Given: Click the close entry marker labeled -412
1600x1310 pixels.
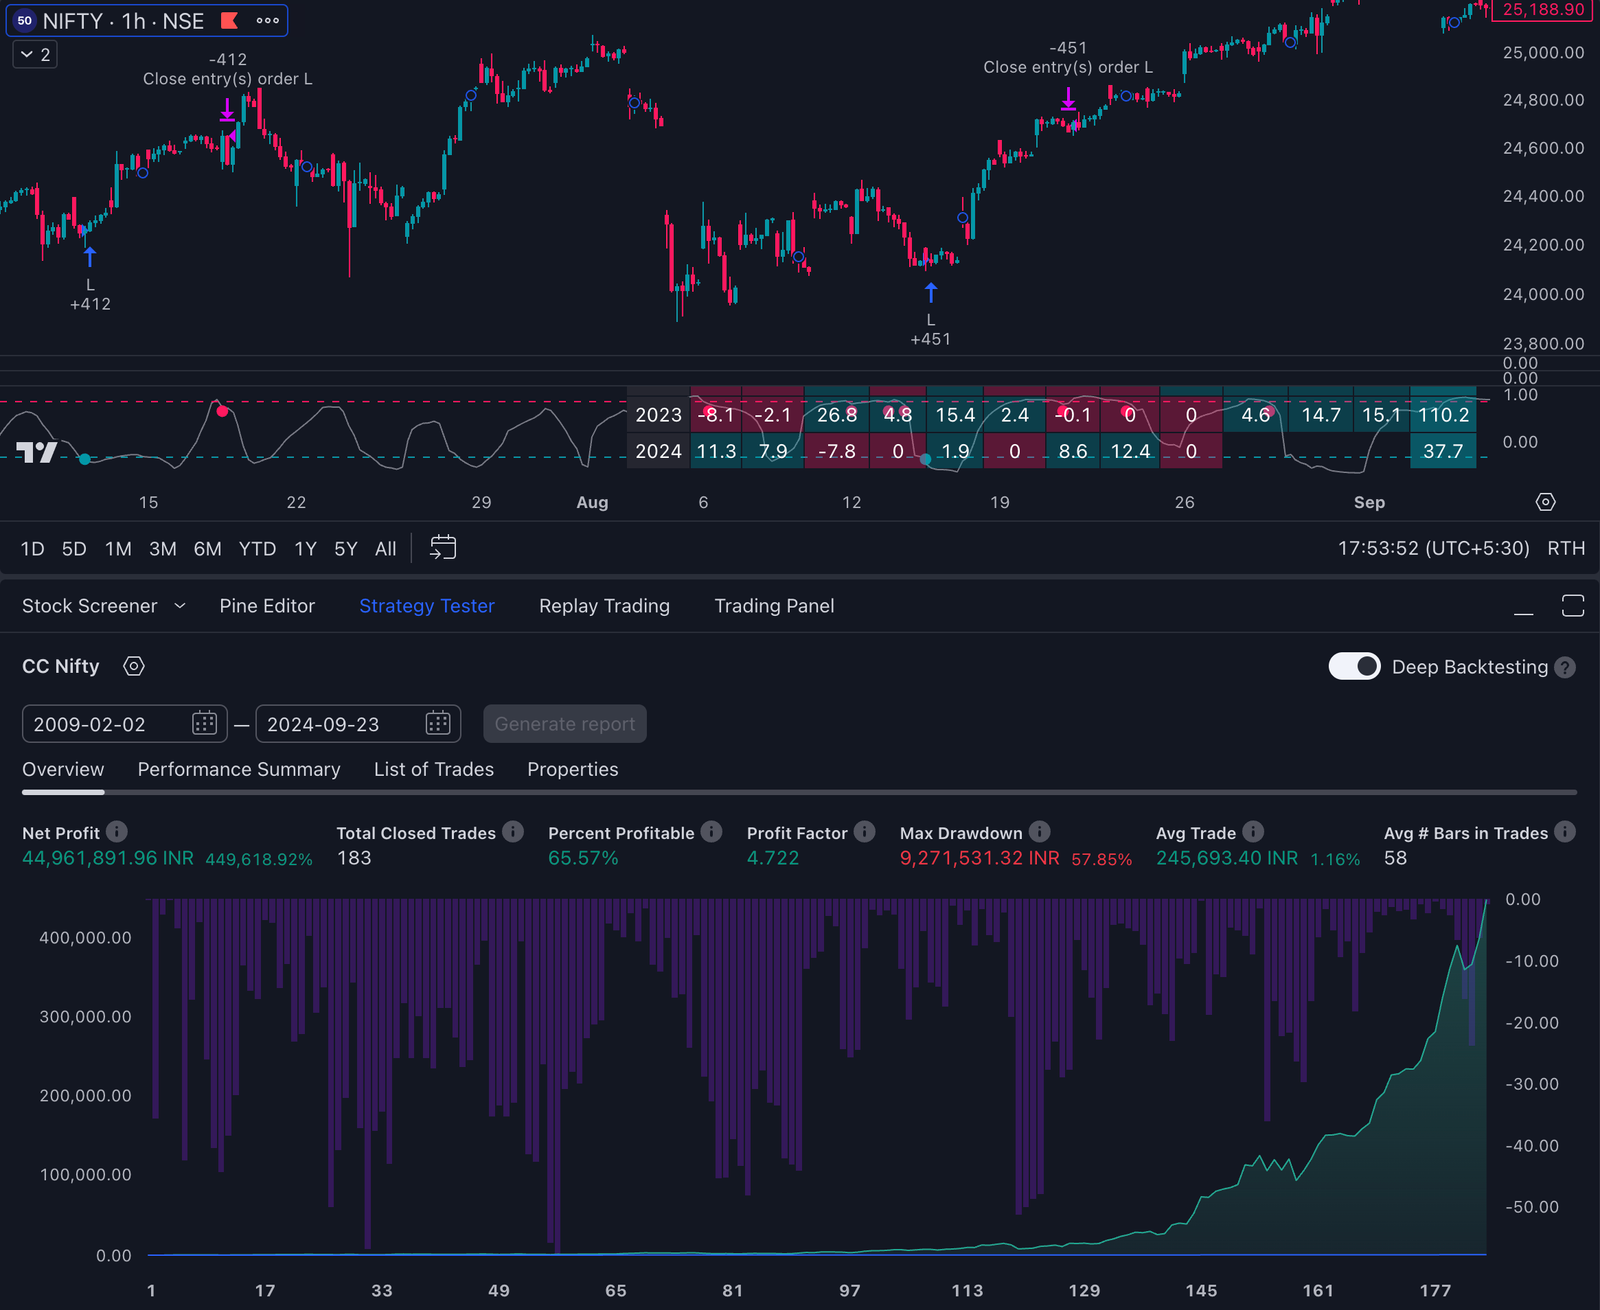Looking at the screenshot, I should click(227, 109).
